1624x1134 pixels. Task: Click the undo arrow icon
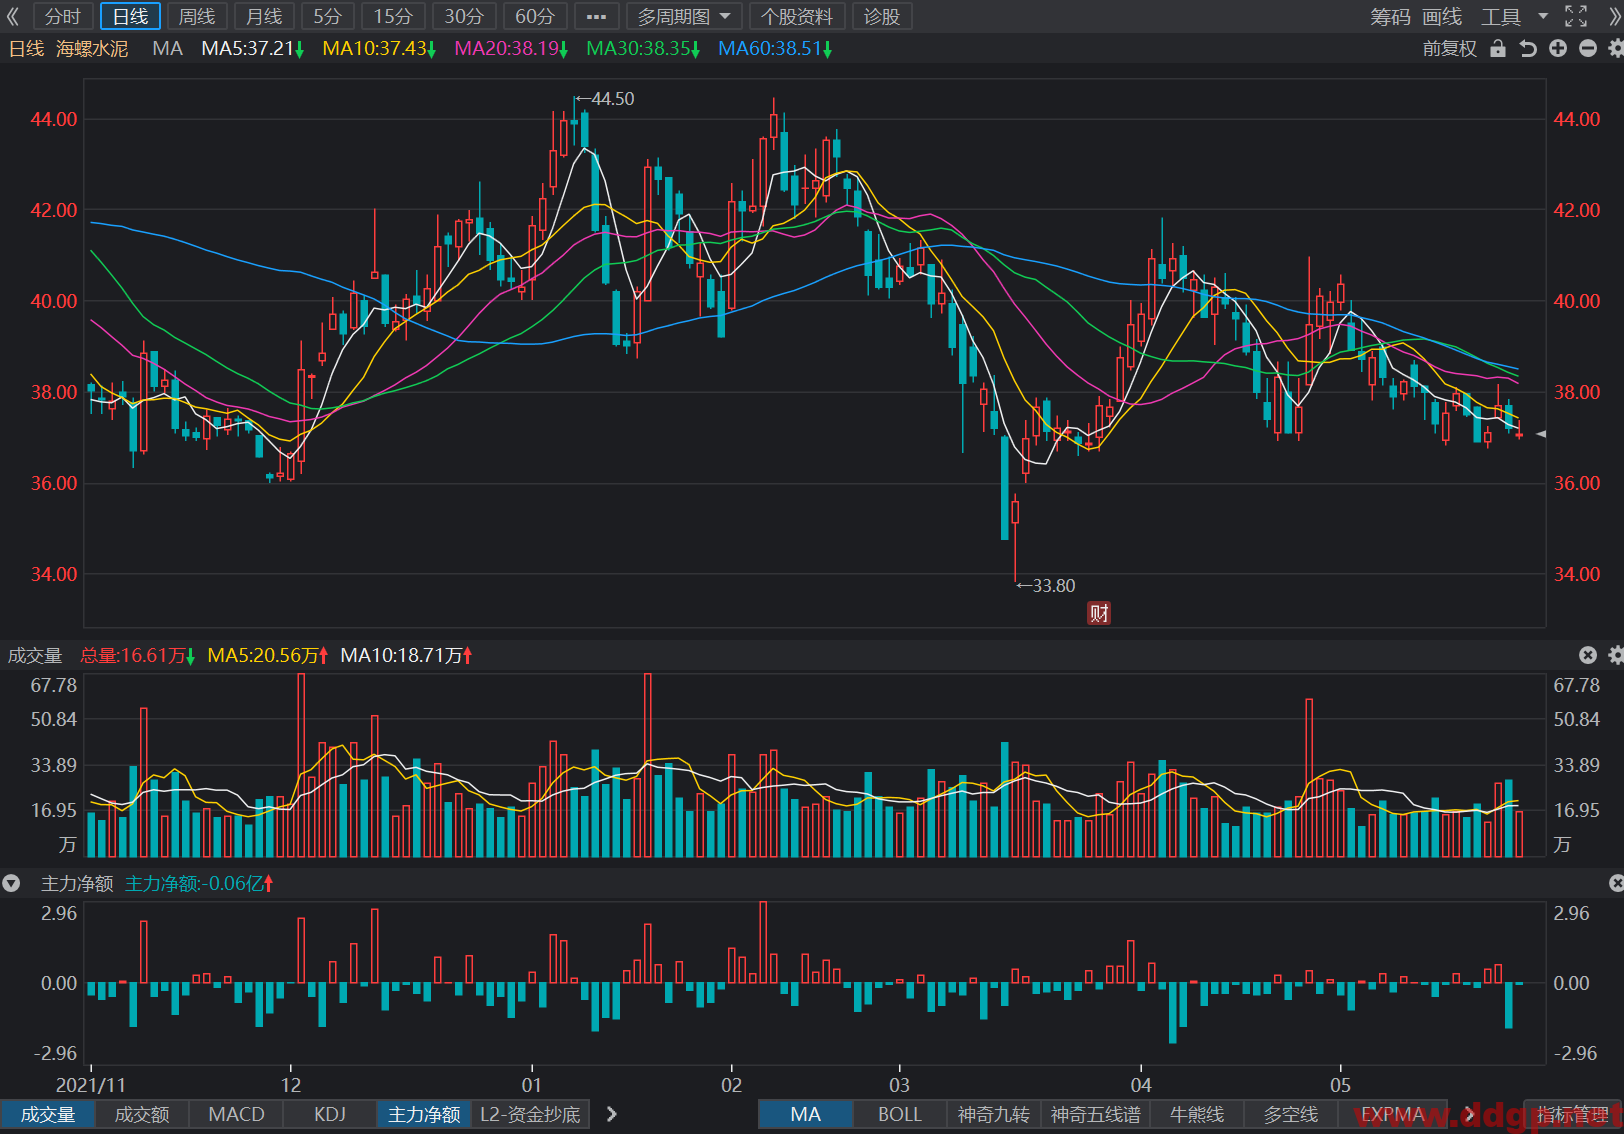pyautogui.click(x=1527, y=48)
